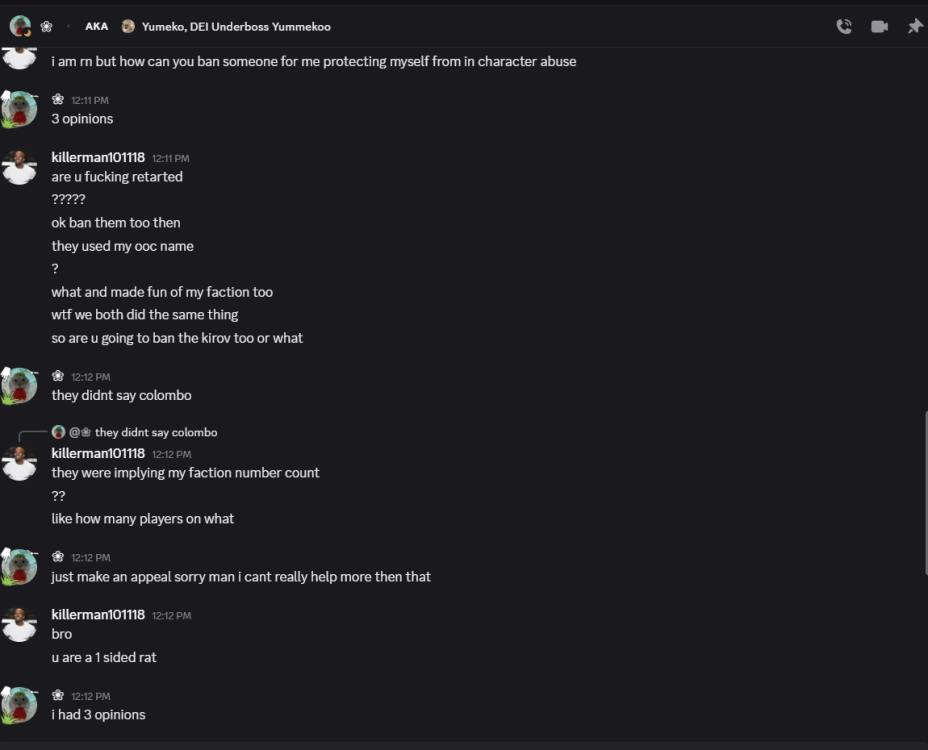Click the AKA nicknames "Yumeko, DEI Underboss Yummekoo"

tap(236, 27)
